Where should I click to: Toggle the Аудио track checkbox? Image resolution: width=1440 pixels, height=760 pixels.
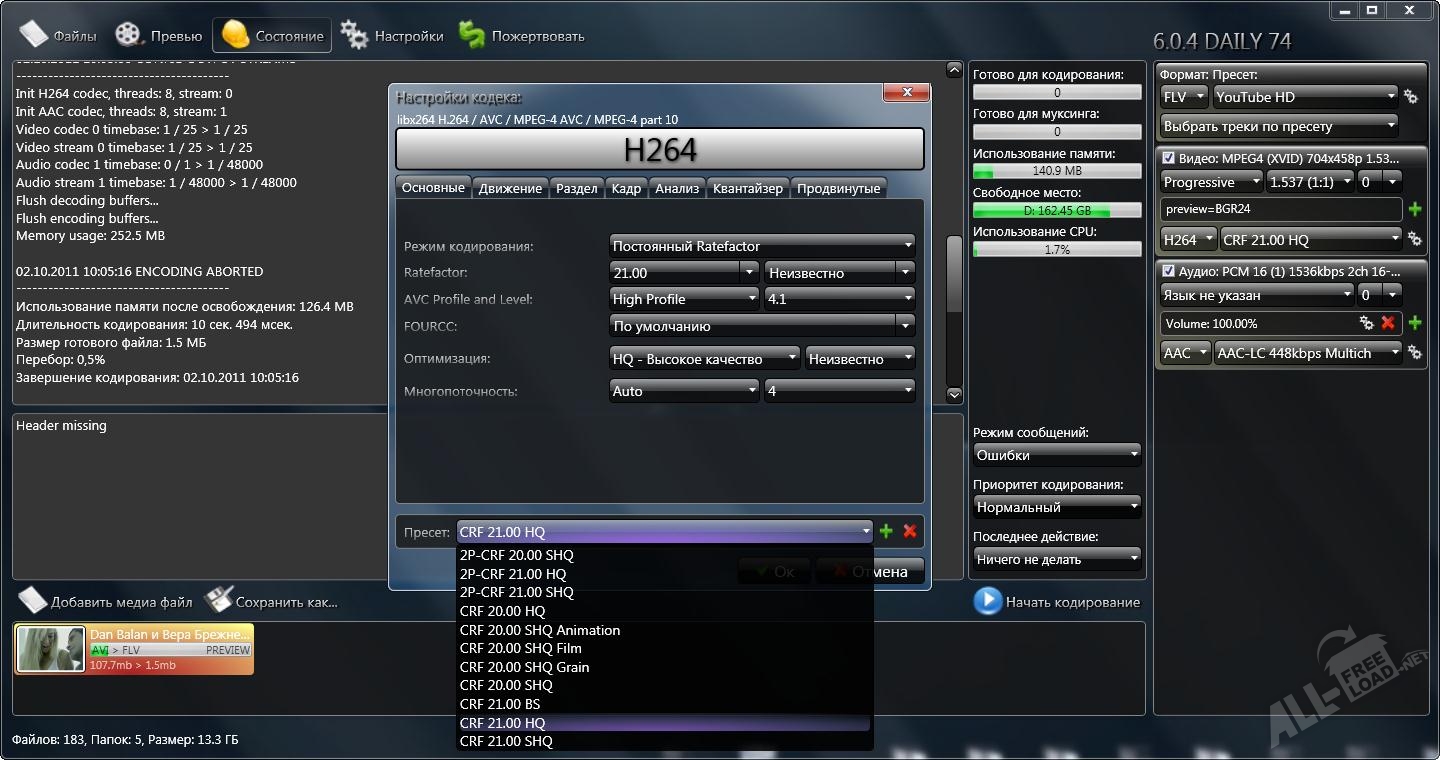click(x=1168, y=271)
